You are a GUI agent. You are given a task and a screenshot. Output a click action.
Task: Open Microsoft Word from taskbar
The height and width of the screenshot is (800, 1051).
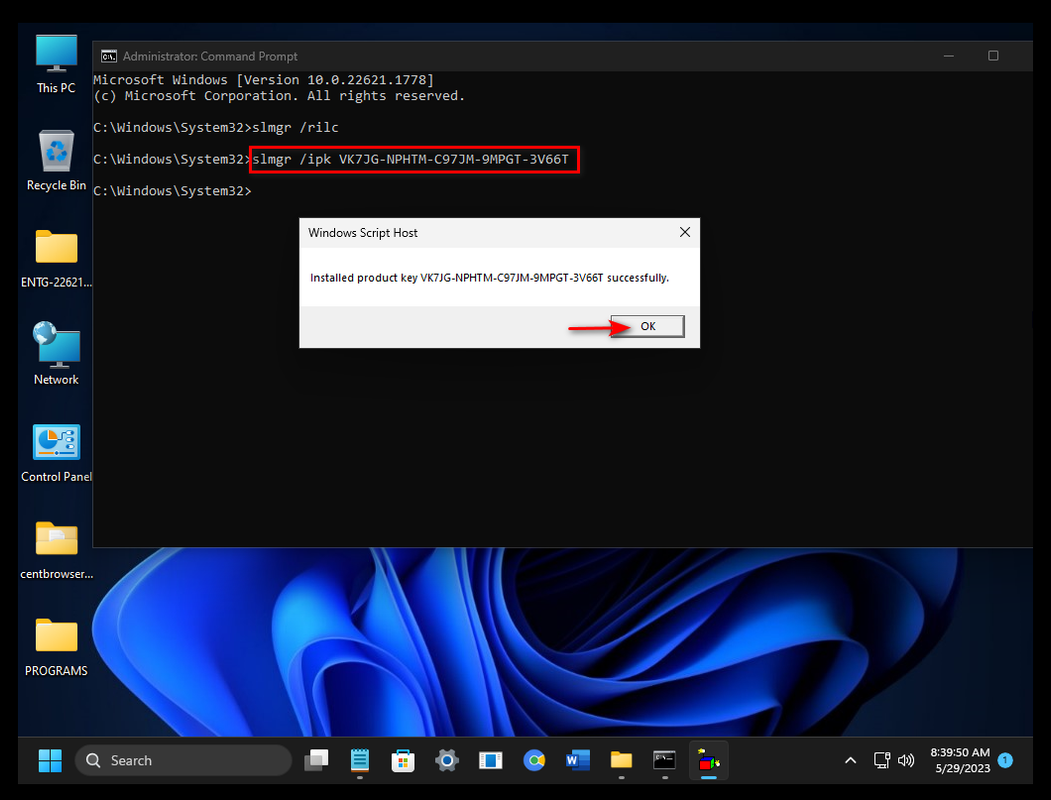(x=578, y=760)
